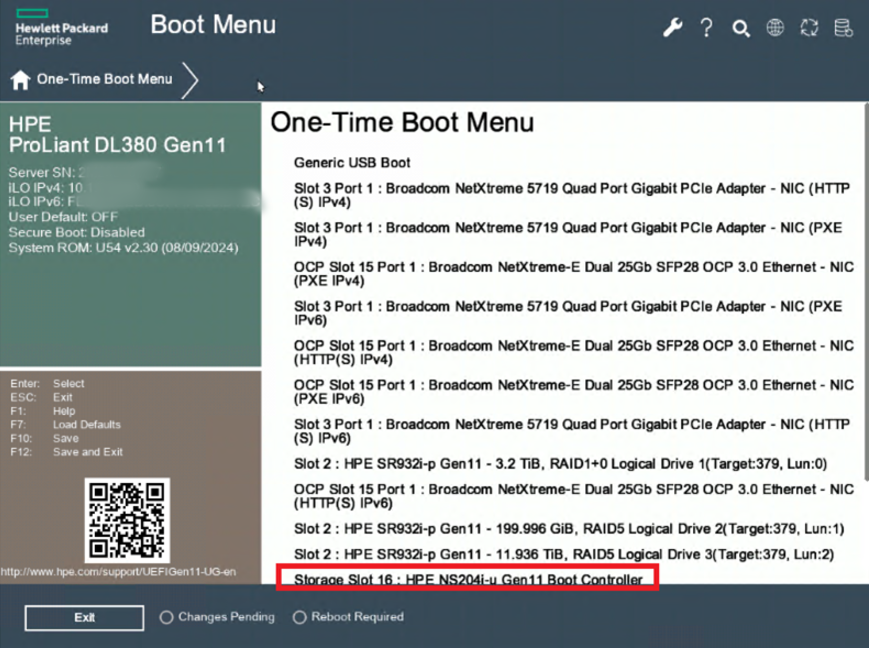Select One-Time Boot Menu breadcrumb item

(104, 79)
